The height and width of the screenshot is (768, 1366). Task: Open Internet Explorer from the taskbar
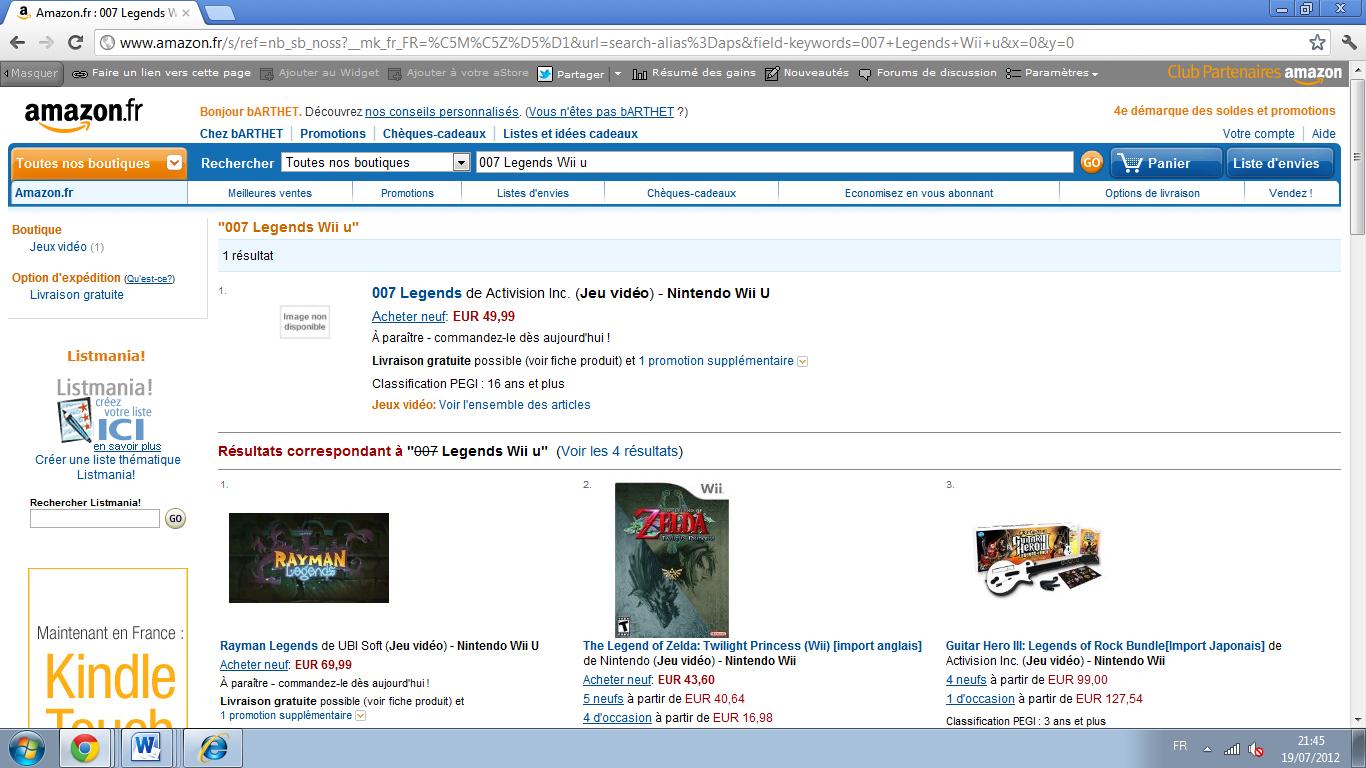point(212,748)
